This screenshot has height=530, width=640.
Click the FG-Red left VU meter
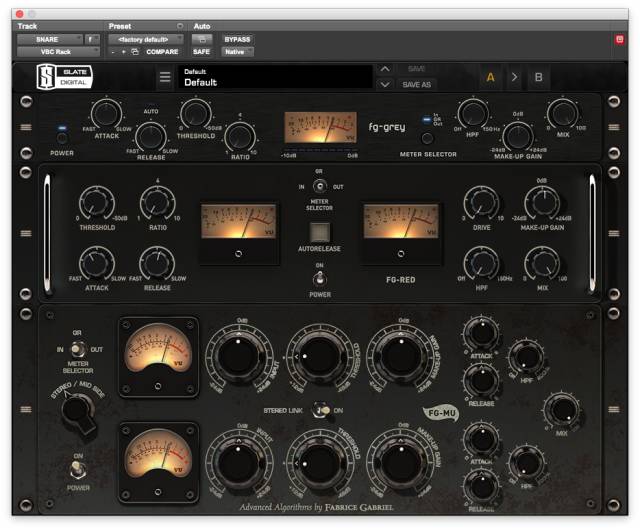tap(238, 221)
